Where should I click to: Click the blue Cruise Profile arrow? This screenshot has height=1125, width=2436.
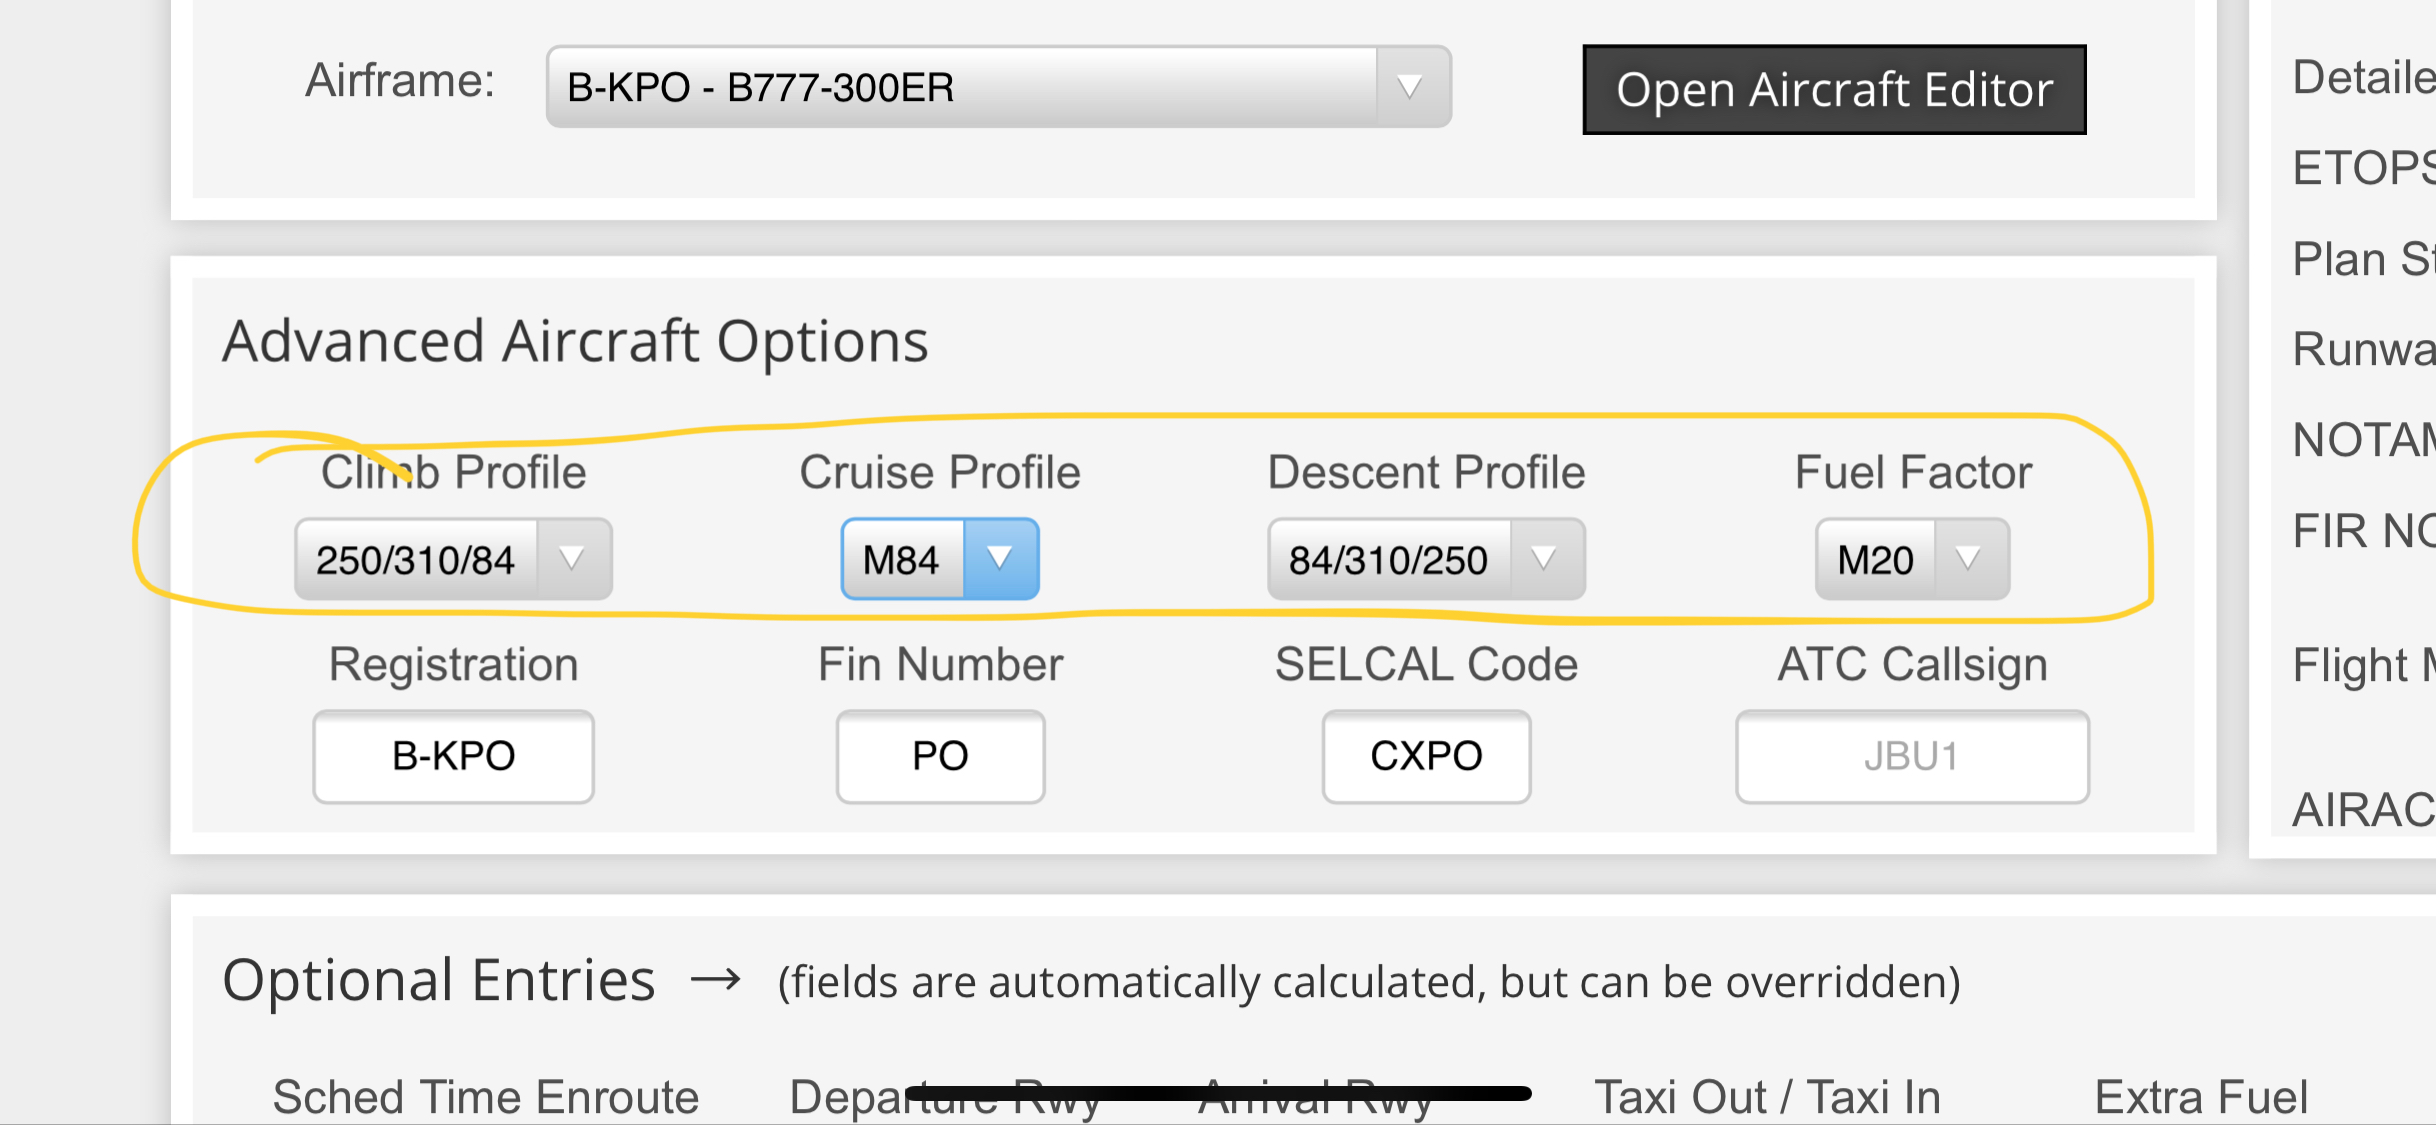pos(1000,558)
